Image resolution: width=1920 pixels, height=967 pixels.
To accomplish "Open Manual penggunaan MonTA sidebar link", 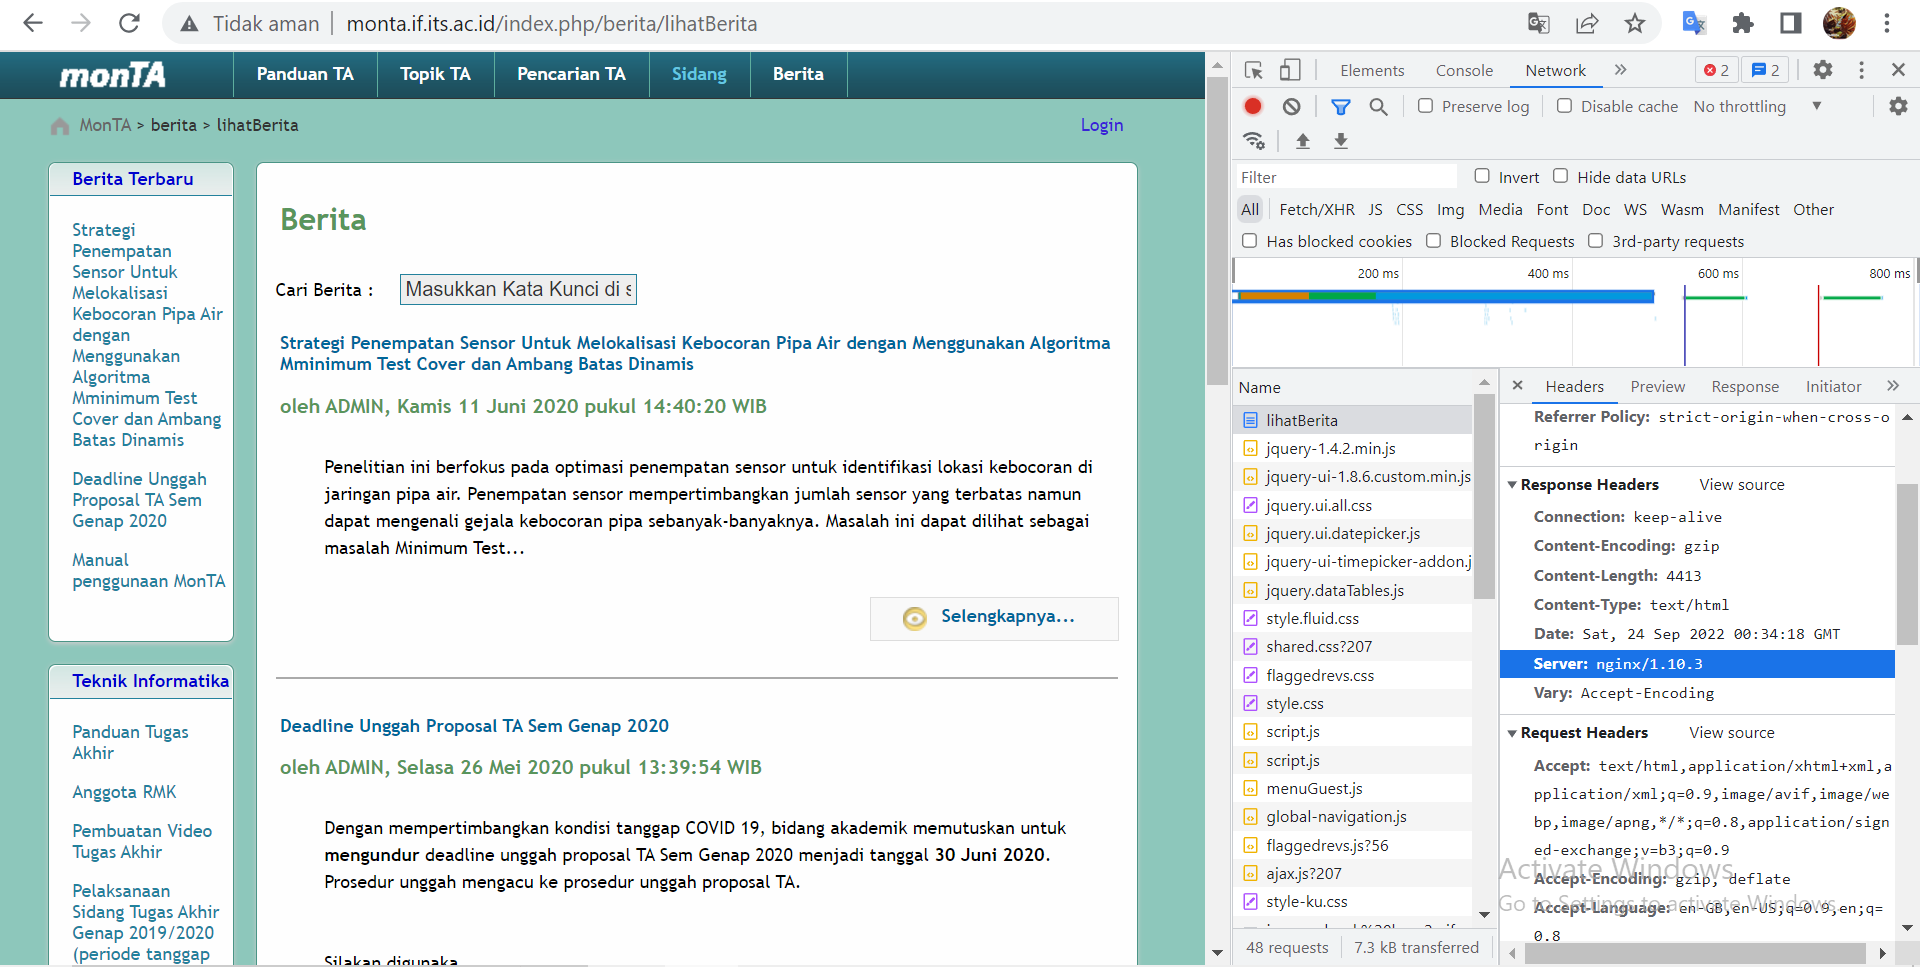I will coord(149,570).
